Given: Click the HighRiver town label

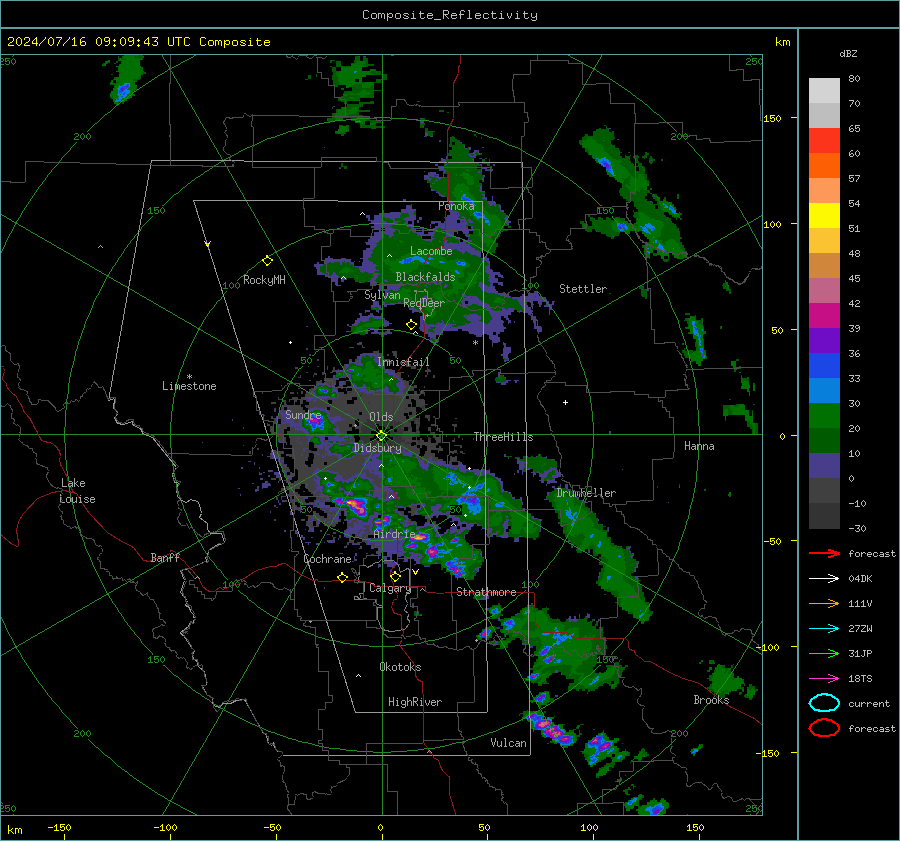Looking at the screenshot, I should click(415, 702).
